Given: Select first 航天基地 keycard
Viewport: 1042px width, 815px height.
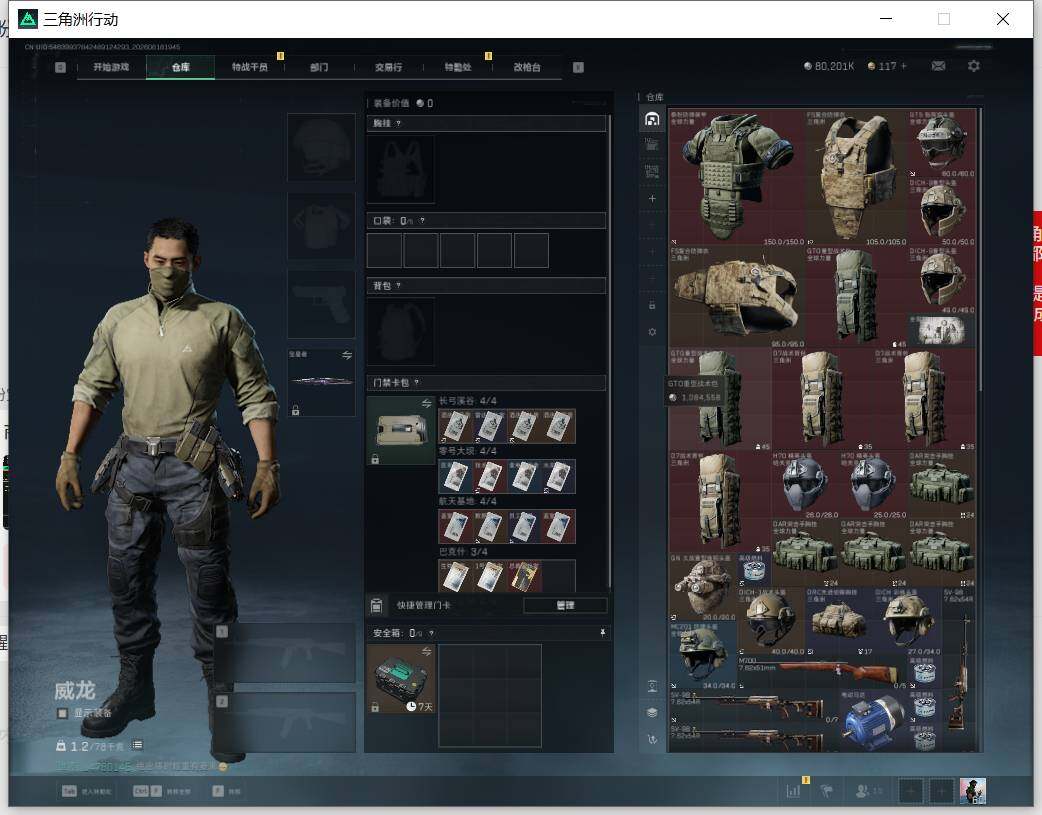Looking at the screenshot, I should (x=456, y=526).
